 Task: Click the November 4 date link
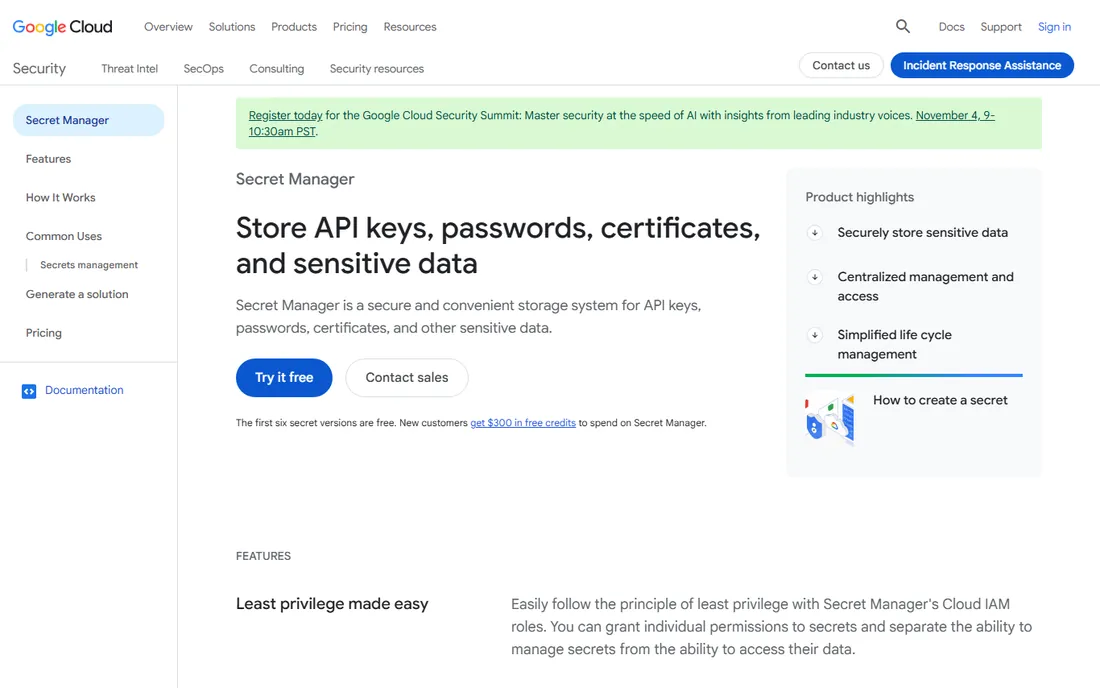tap(955, 115)
